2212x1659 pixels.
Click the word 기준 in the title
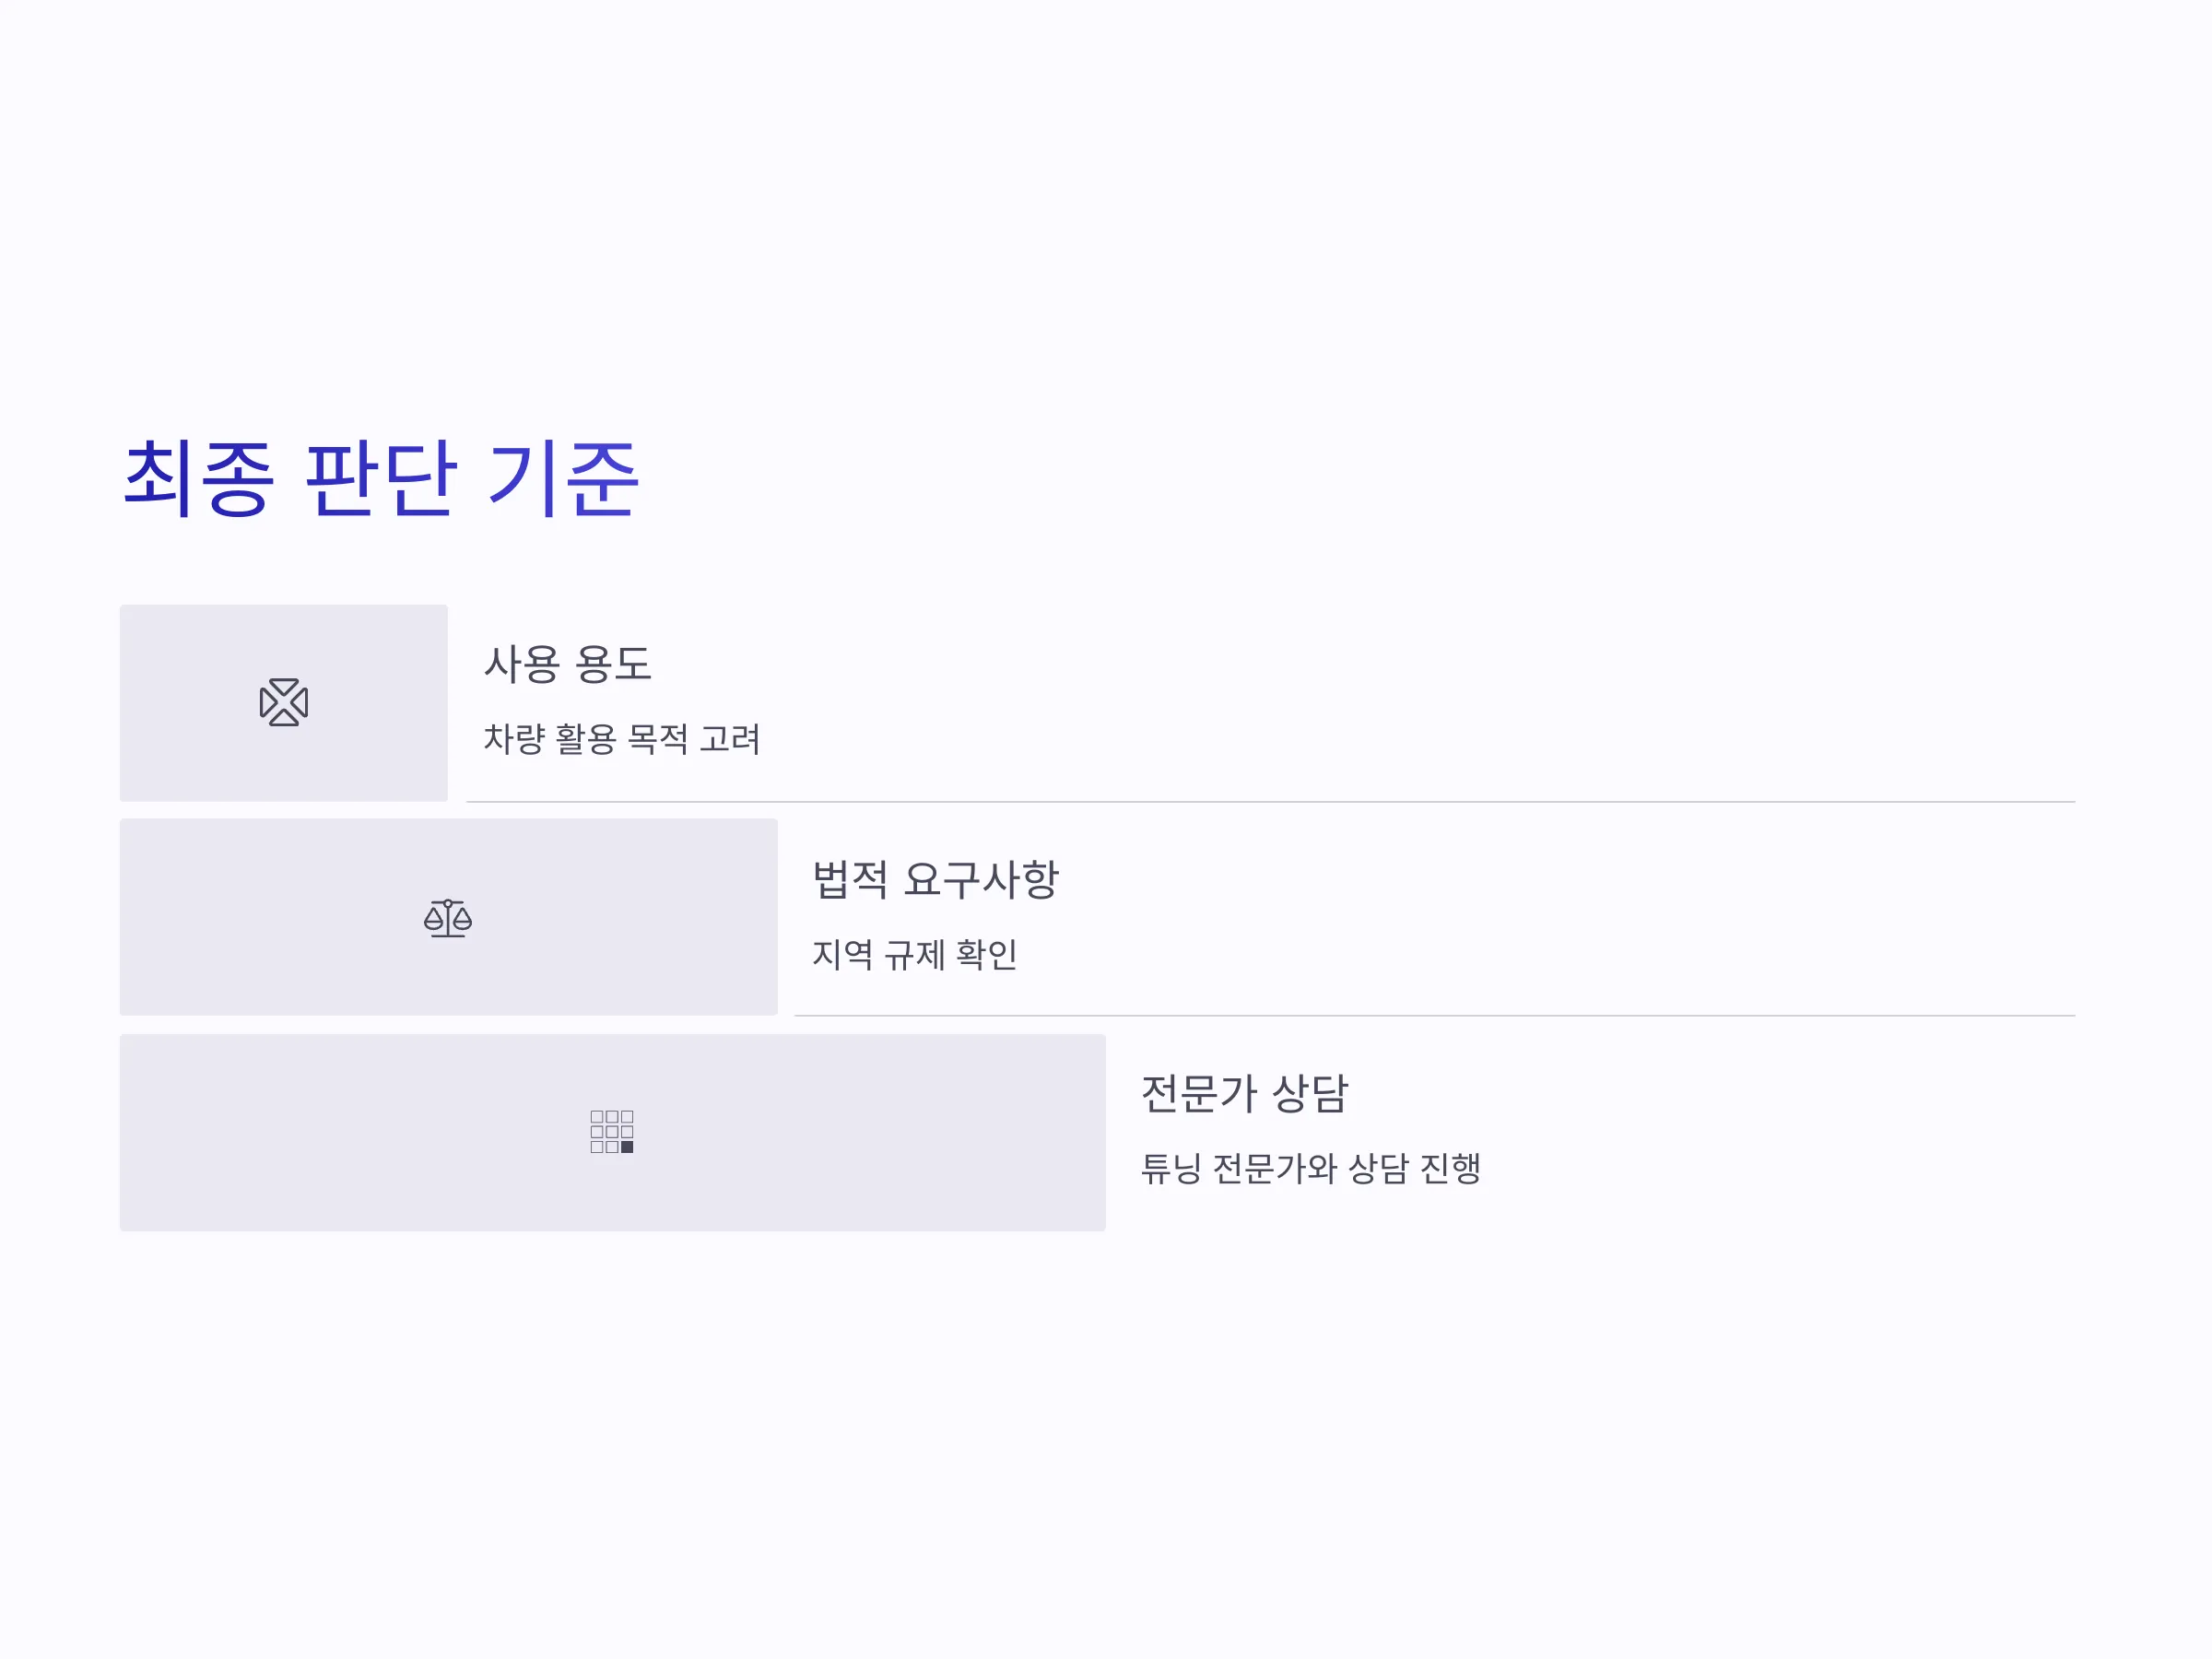tap(563, 479)
